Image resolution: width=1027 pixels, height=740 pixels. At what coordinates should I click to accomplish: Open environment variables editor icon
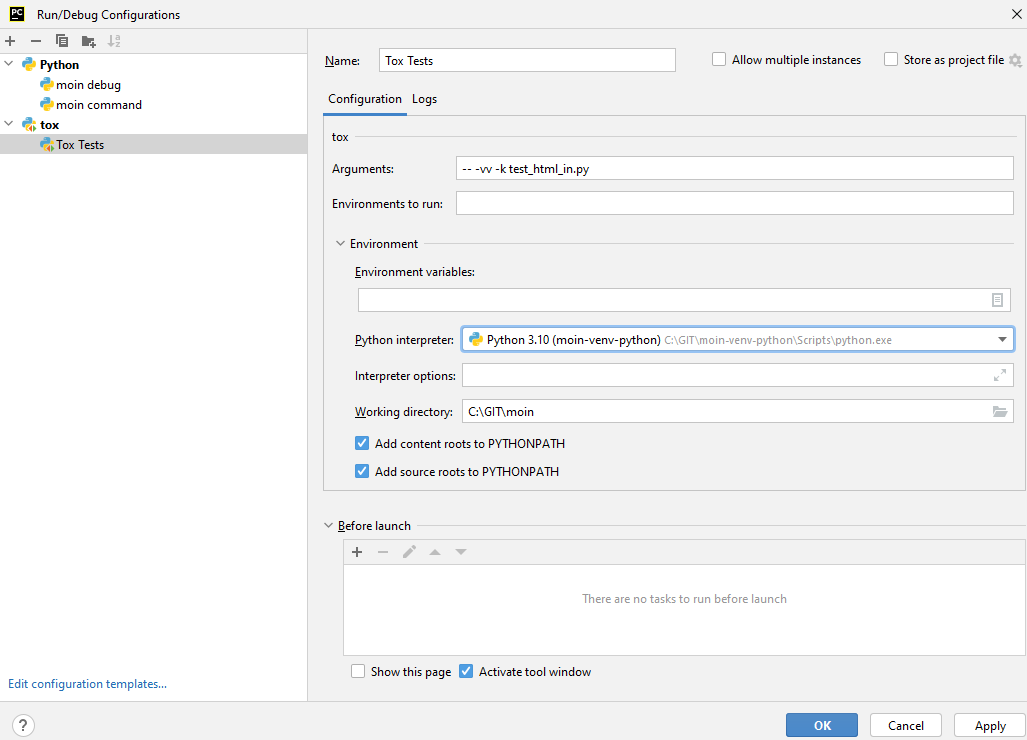[x=997, y=300]
